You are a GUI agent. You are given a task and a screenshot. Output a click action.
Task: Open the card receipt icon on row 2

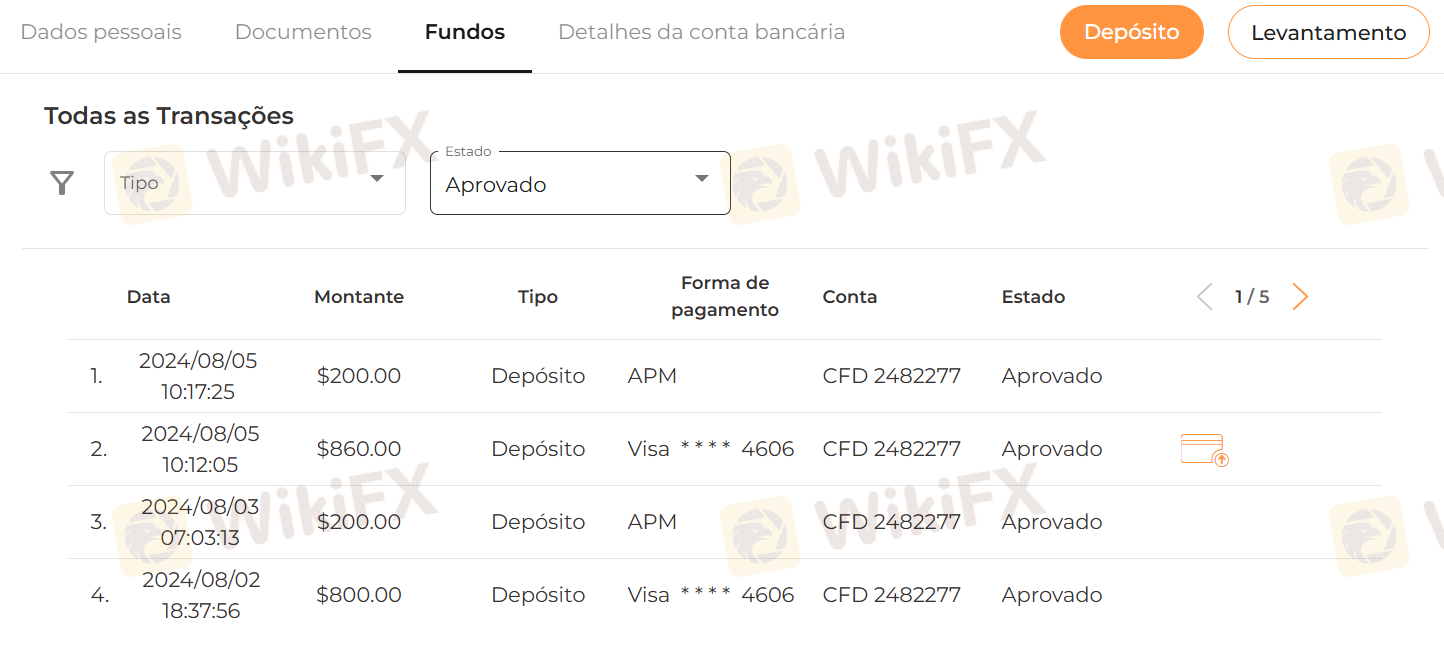pos(1205,450)
